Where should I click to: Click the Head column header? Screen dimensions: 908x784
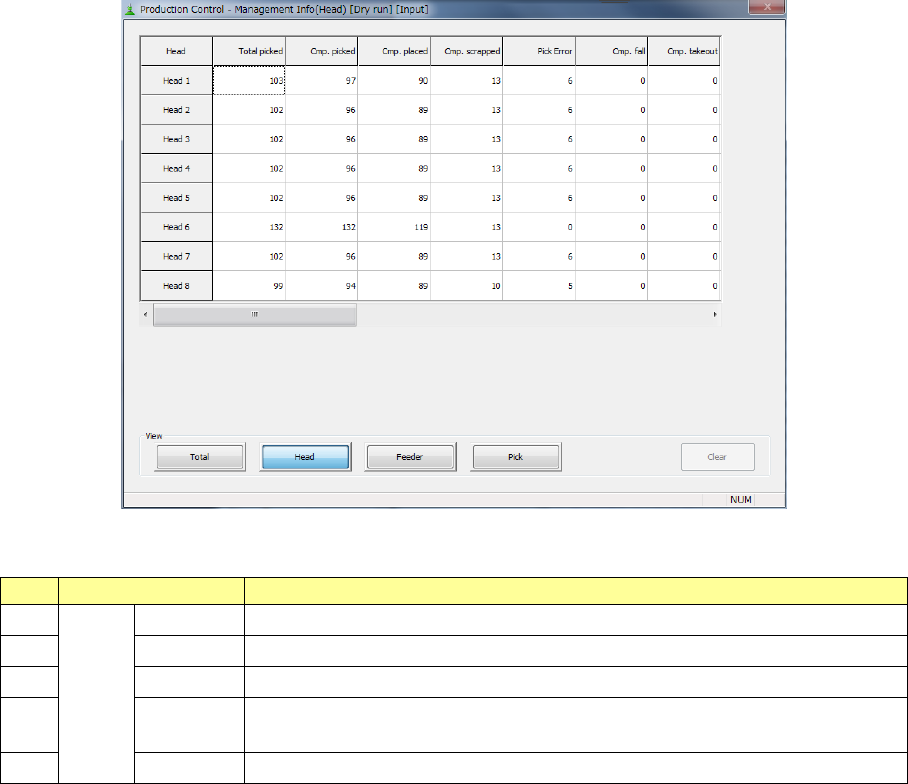click(x=176, y=51)
